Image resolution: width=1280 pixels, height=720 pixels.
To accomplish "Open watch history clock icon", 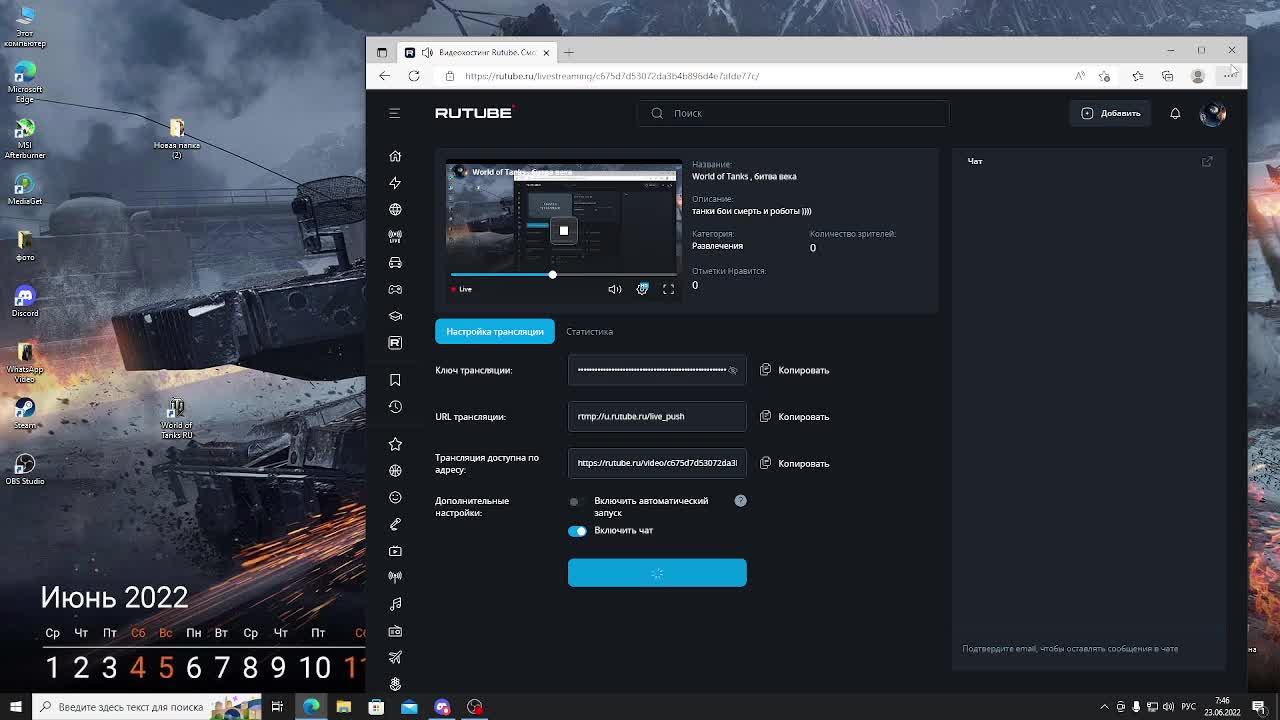I will 395,407.
